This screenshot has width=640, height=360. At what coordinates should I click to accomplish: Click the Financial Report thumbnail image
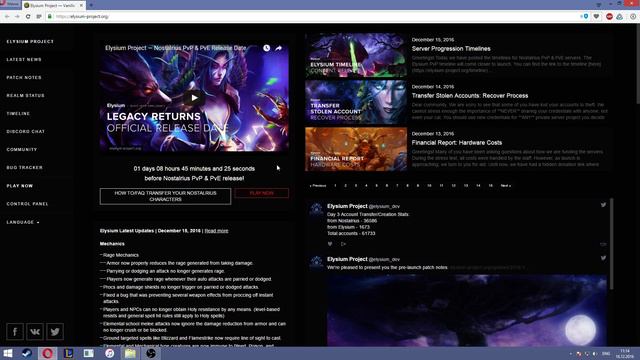pyautogui.click(x=356, y=149)
